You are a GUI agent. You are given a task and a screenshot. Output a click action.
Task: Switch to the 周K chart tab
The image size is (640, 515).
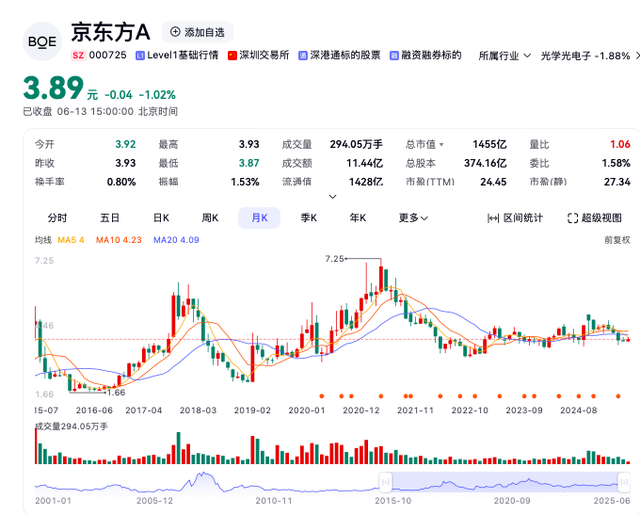point(210,218)
